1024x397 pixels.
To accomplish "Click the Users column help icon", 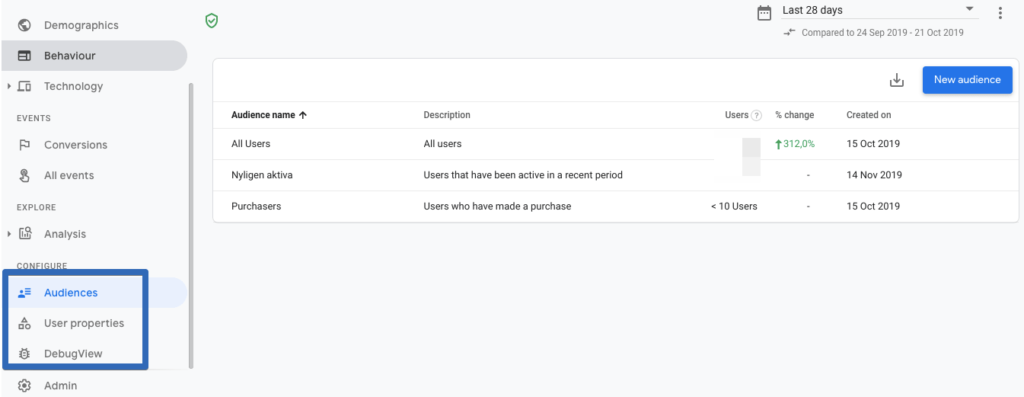I will pos(756,116).
